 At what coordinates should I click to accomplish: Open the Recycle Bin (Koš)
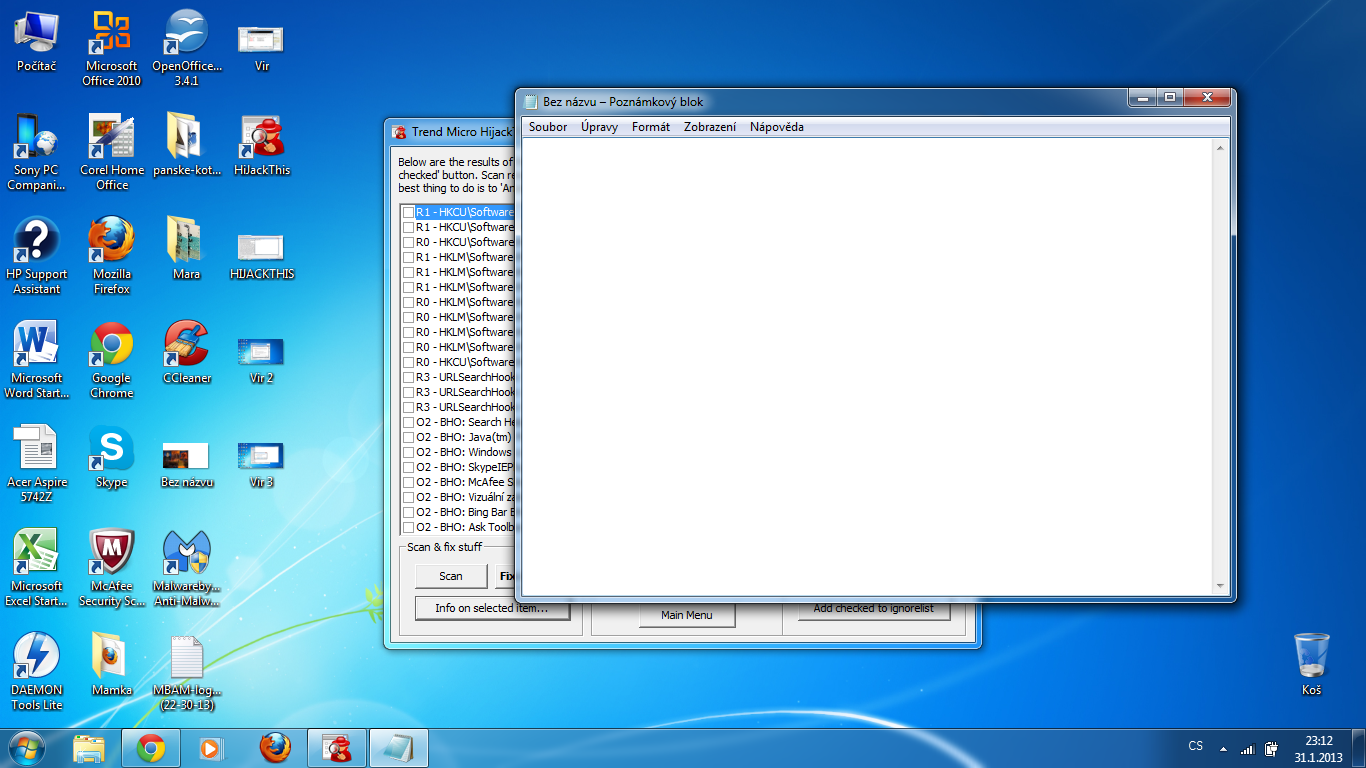pyautogui.click(x=1311, y=657)
